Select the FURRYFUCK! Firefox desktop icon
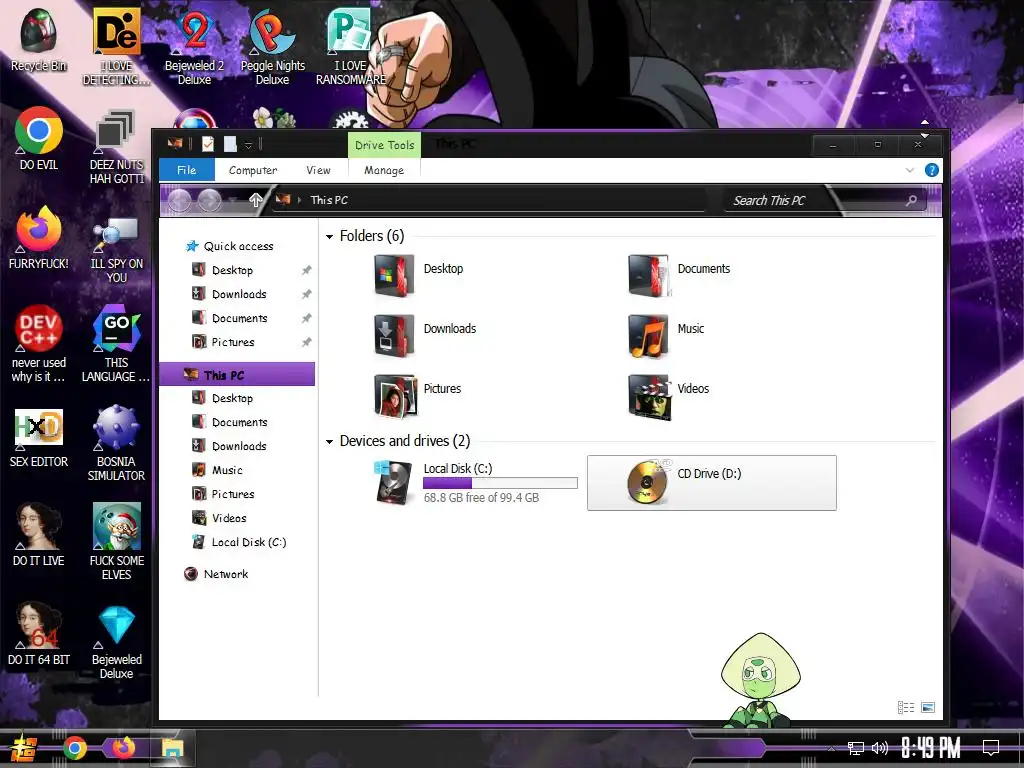Viewport: 1024px width, 768px height. tap(39, 238)
